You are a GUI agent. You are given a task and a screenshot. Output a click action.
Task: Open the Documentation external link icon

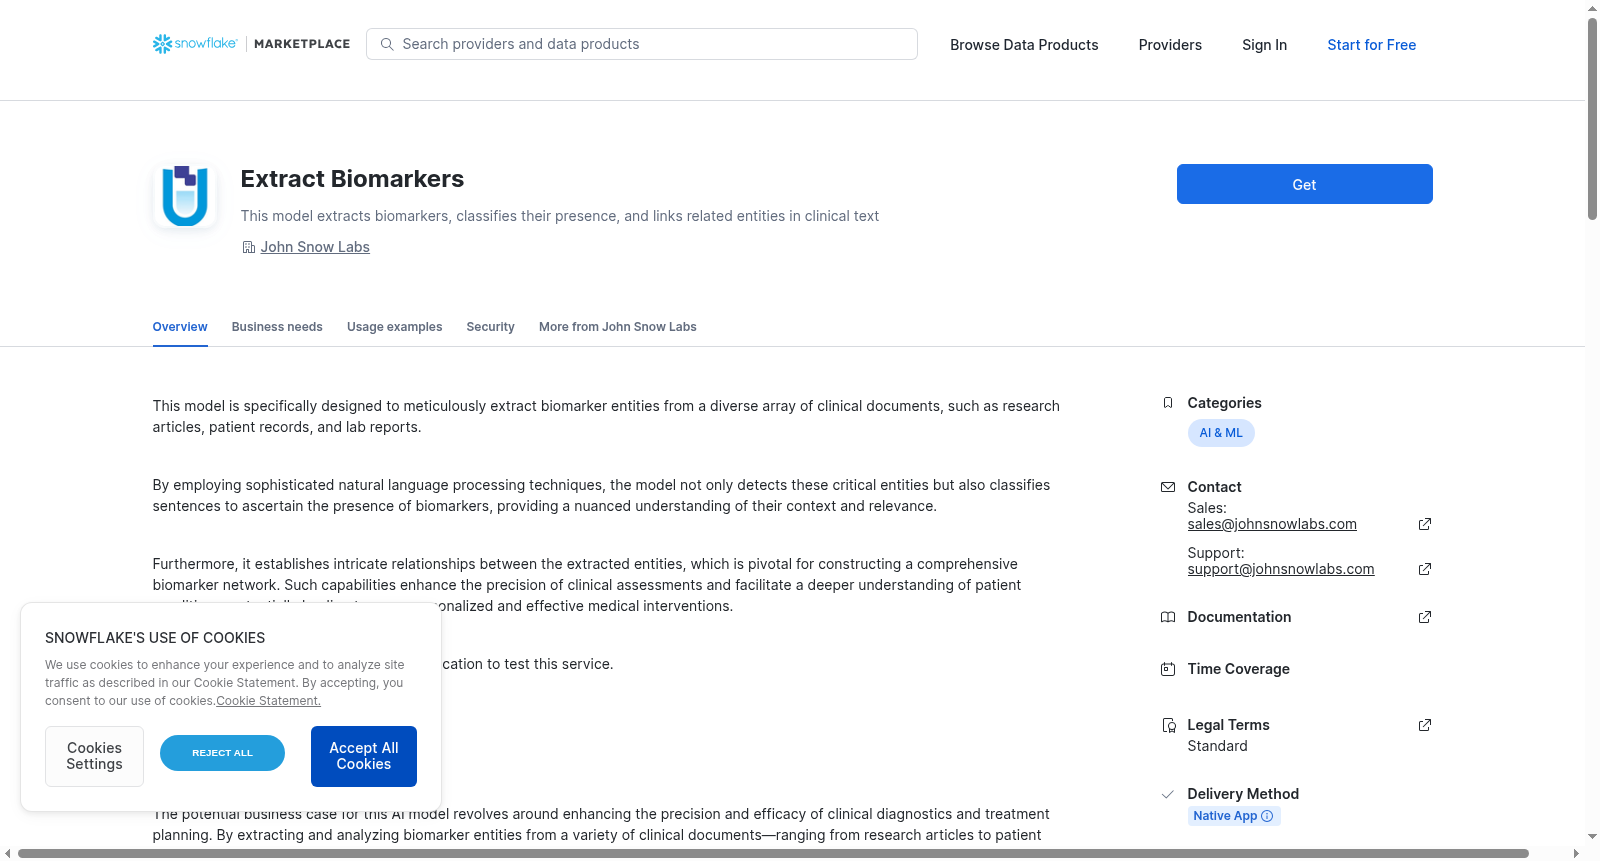coord(1425,617)
